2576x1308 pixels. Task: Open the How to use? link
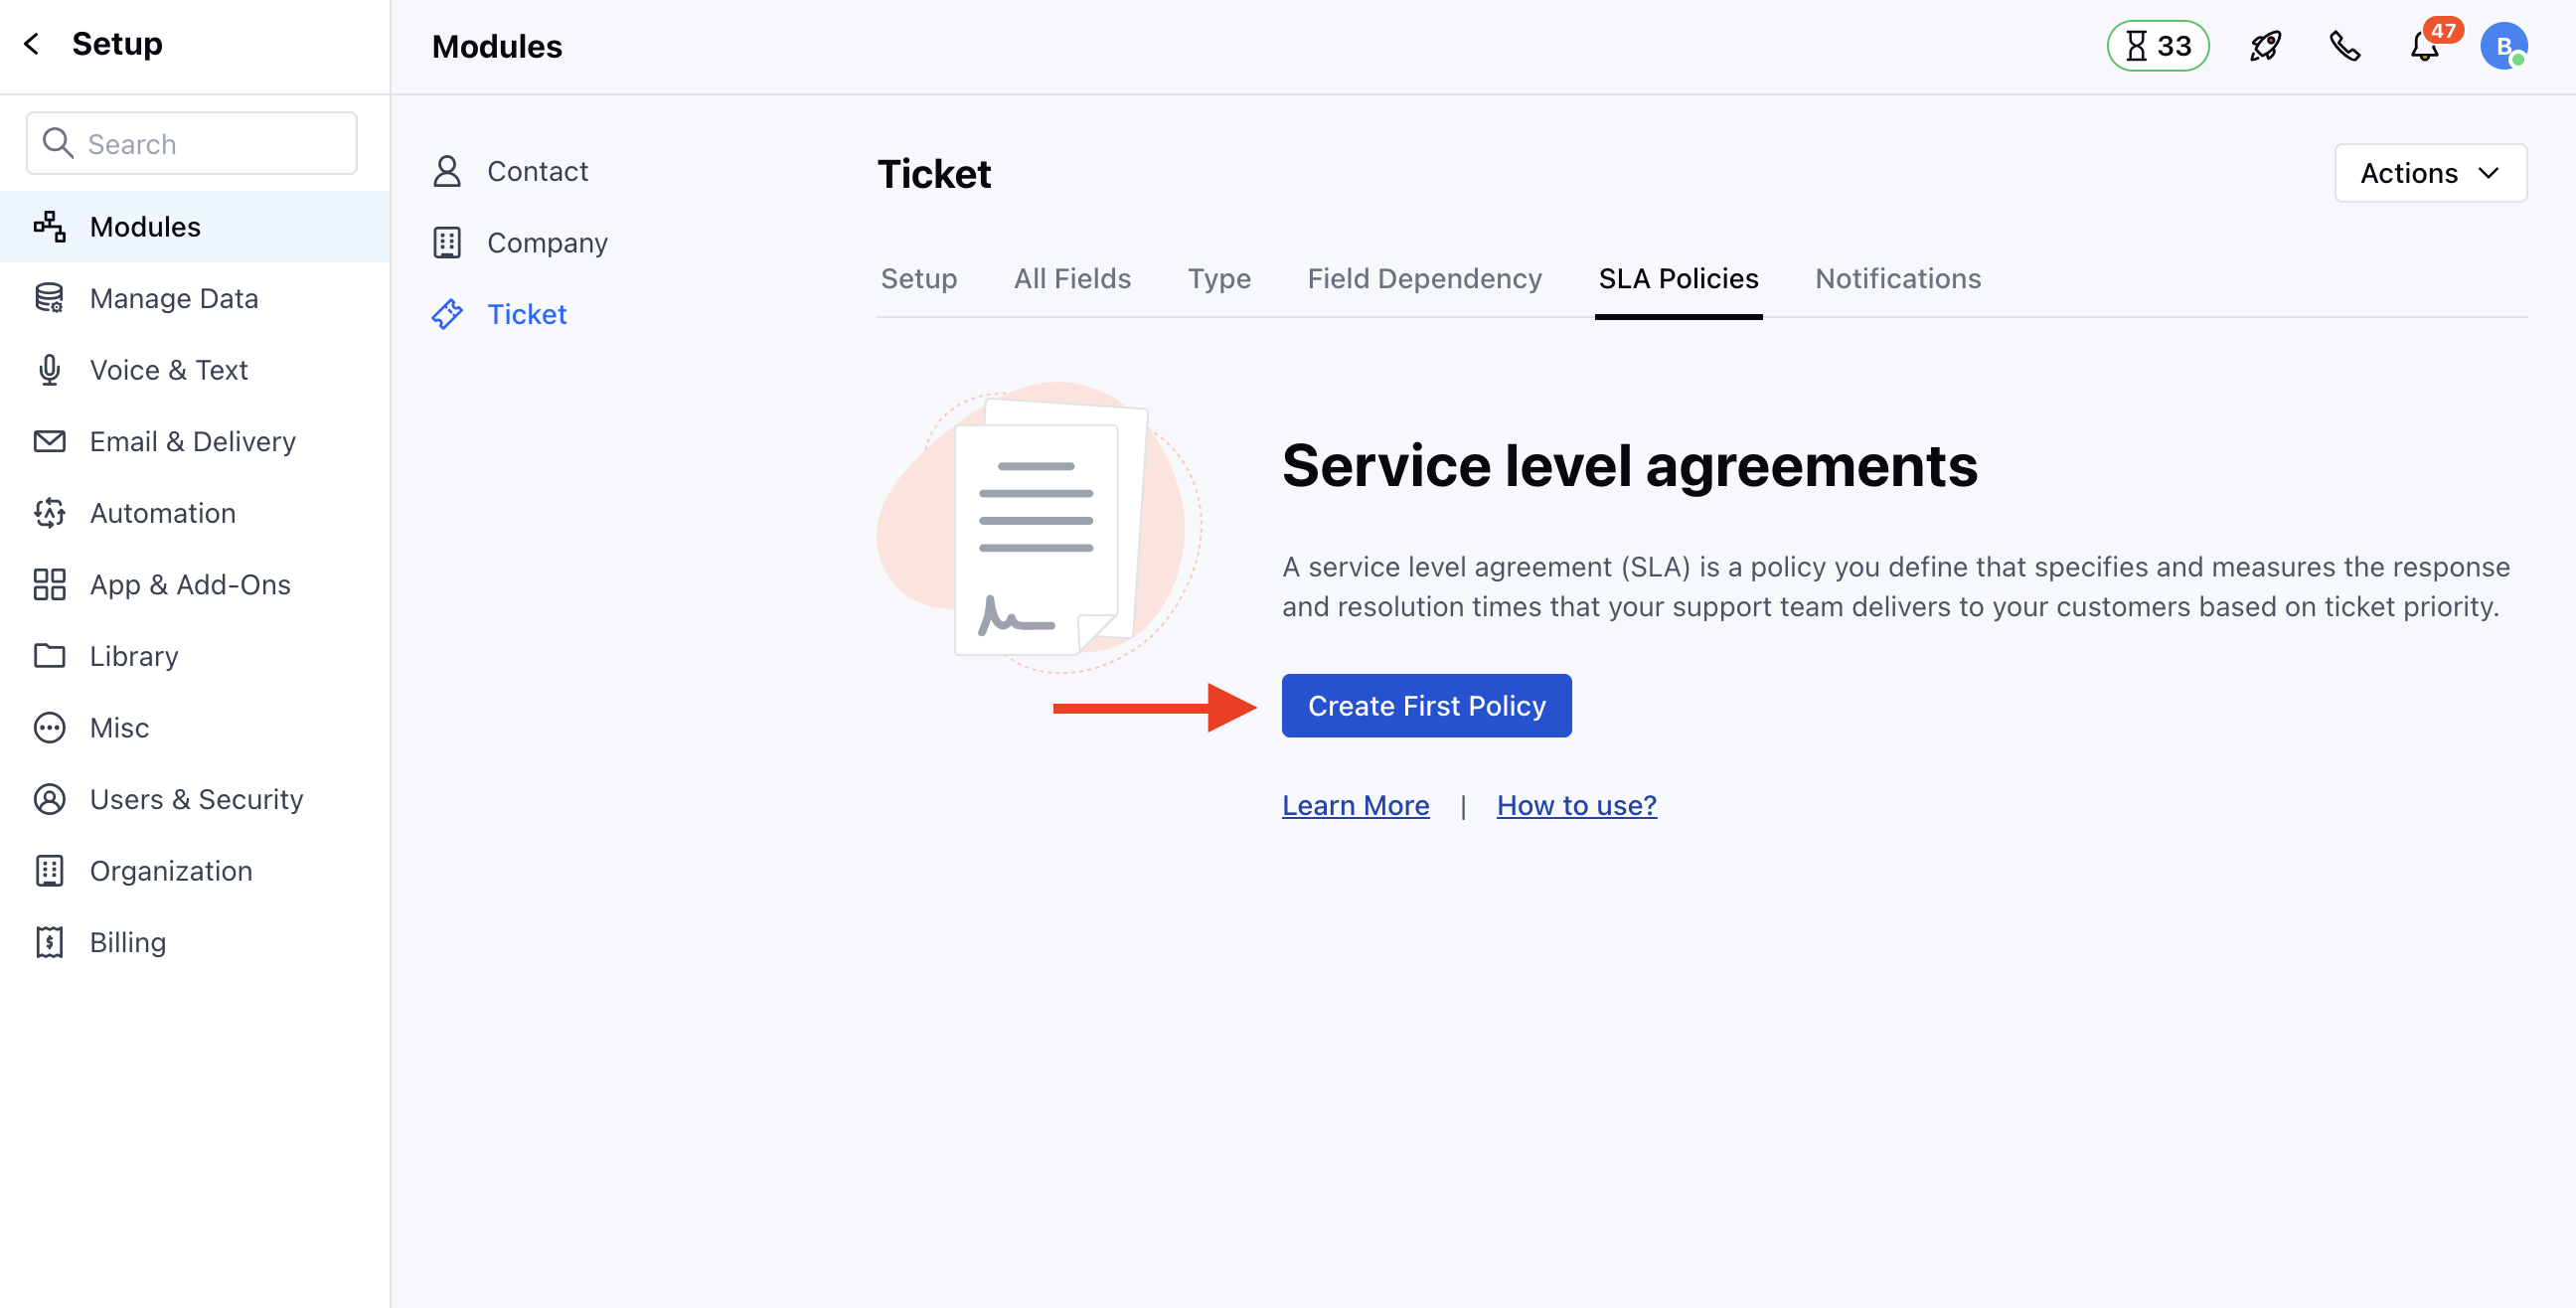click(x=1576, y=805)
